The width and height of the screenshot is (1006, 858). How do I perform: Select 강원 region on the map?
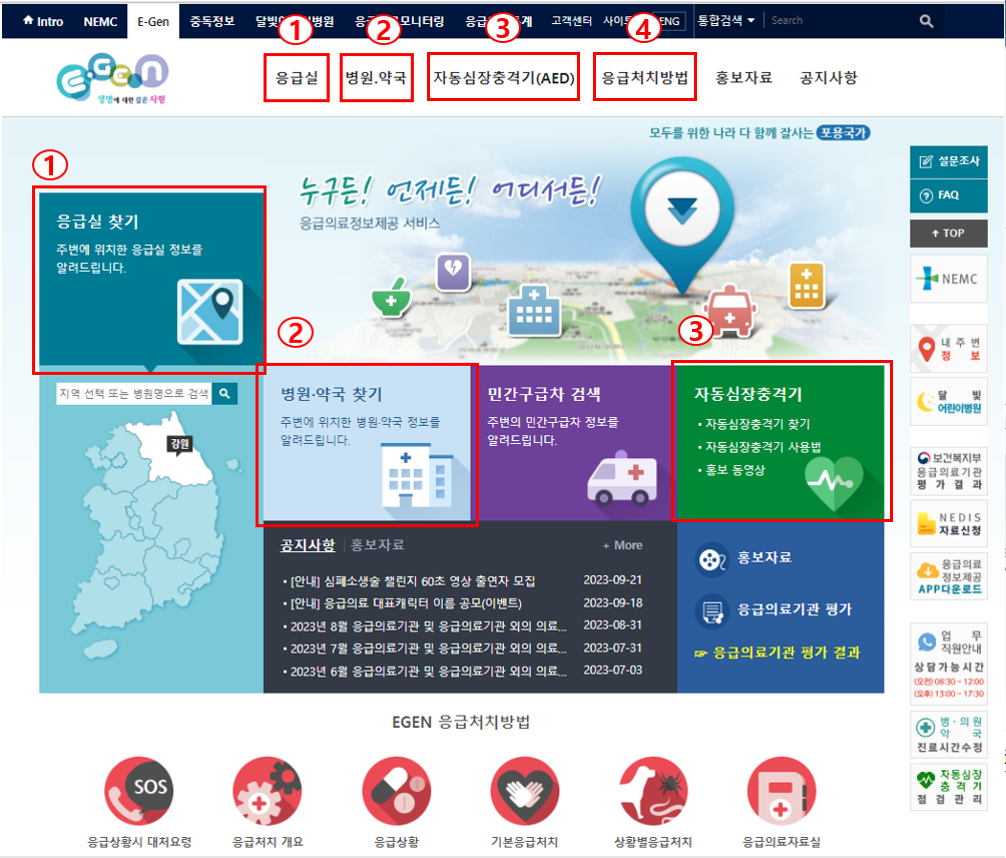pyautogui.click(x=180, y=444)
